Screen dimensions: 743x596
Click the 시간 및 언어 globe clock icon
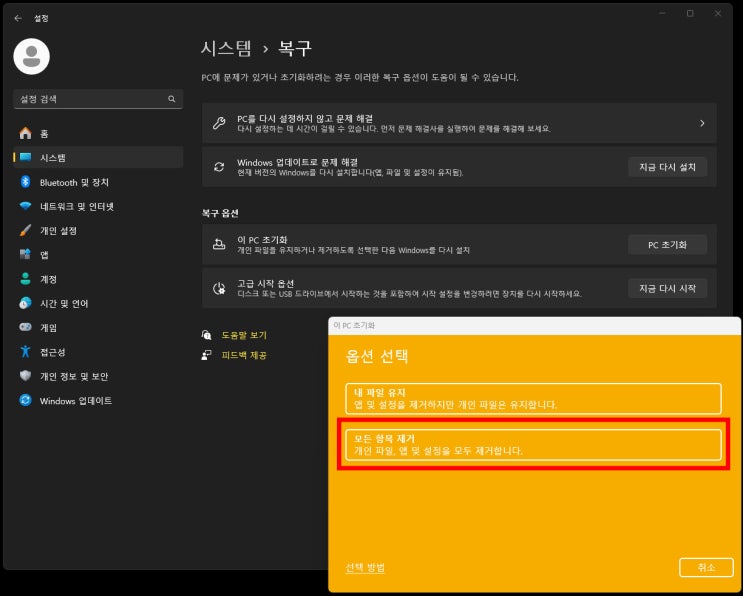point(26,303)
